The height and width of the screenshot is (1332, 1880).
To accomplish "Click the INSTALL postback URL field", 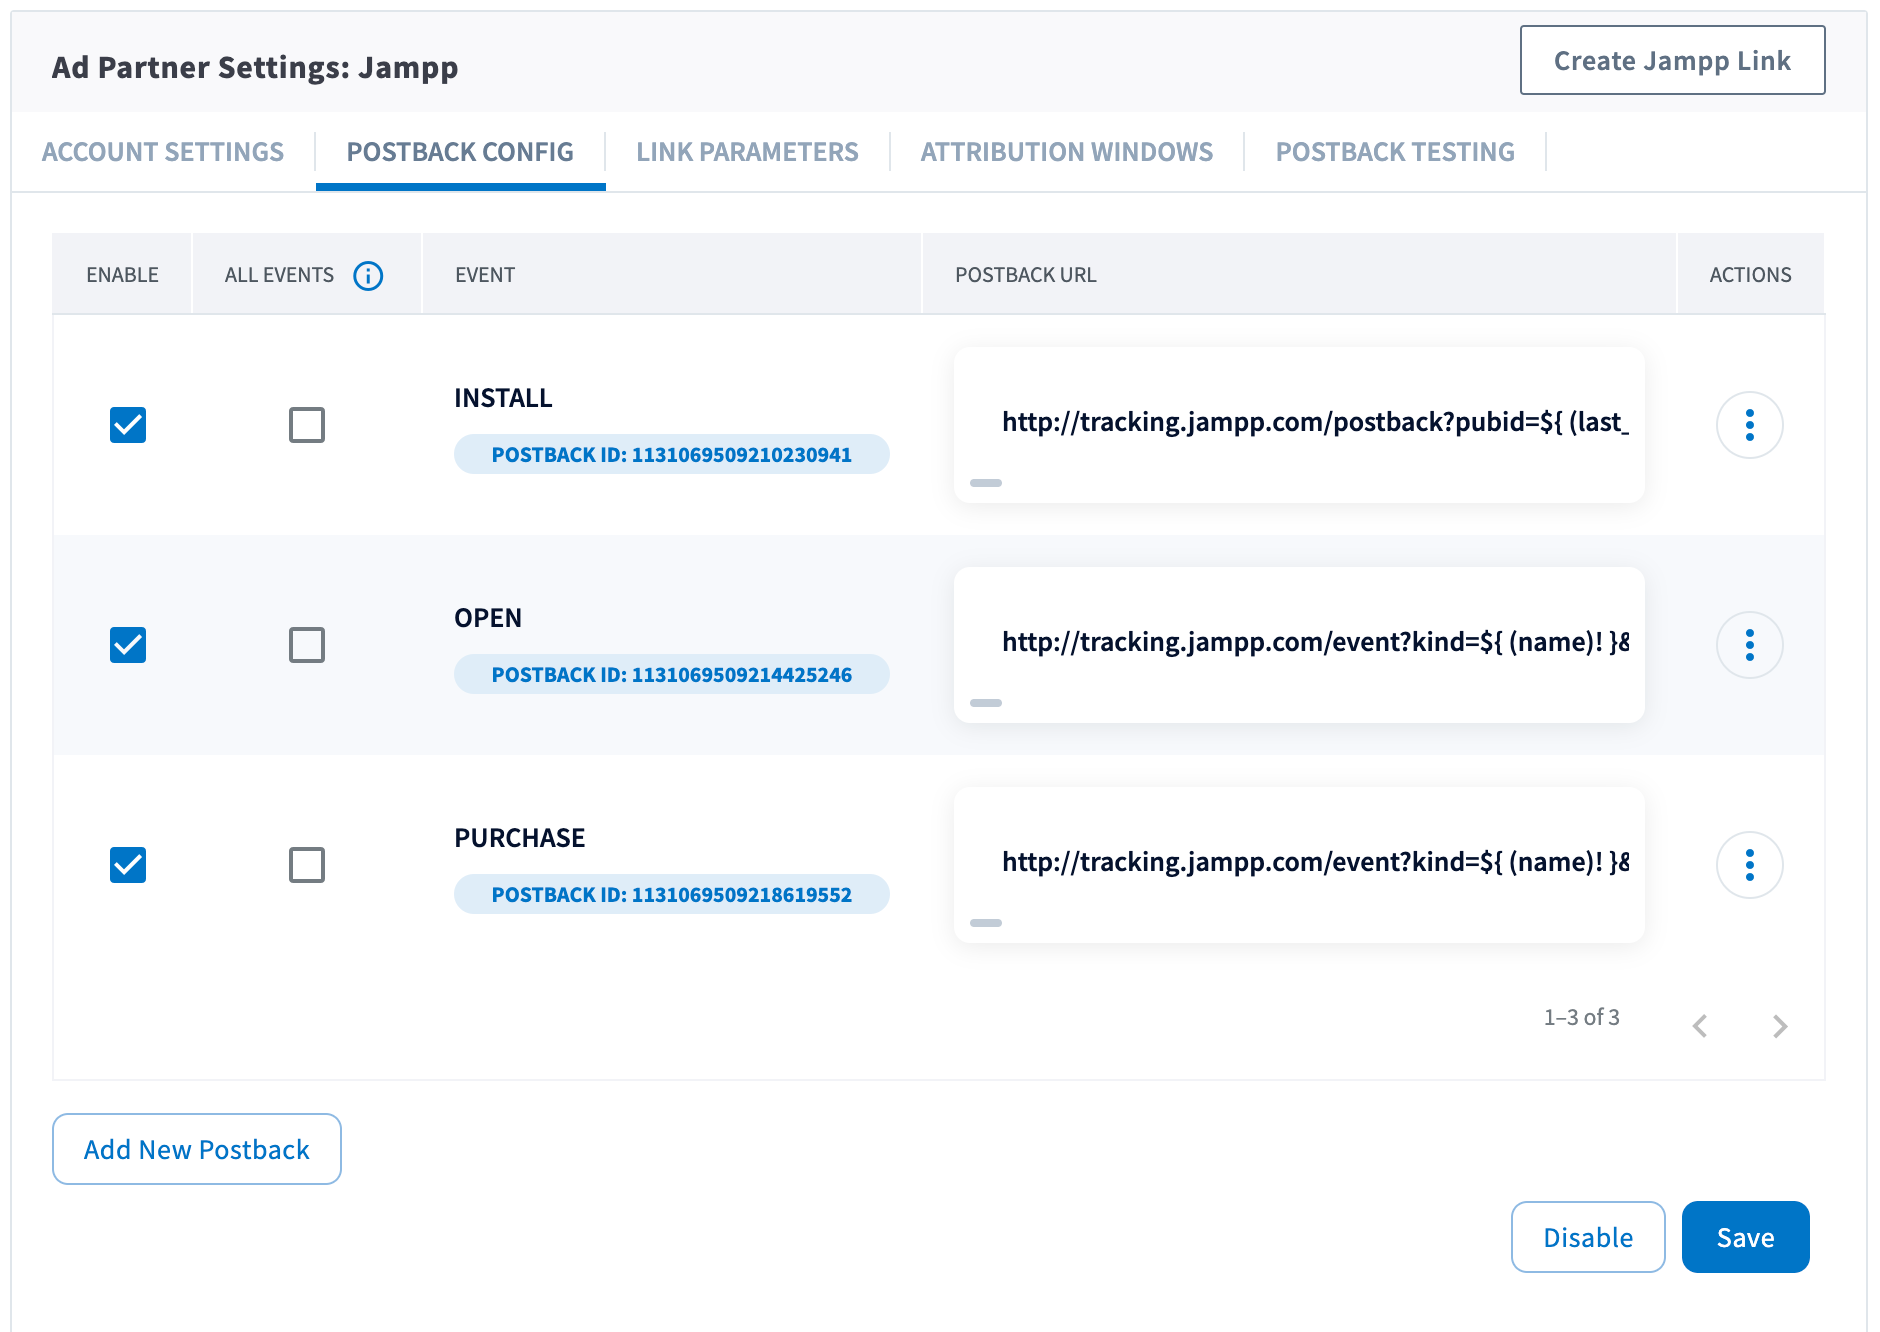I will click(1299, 424).
